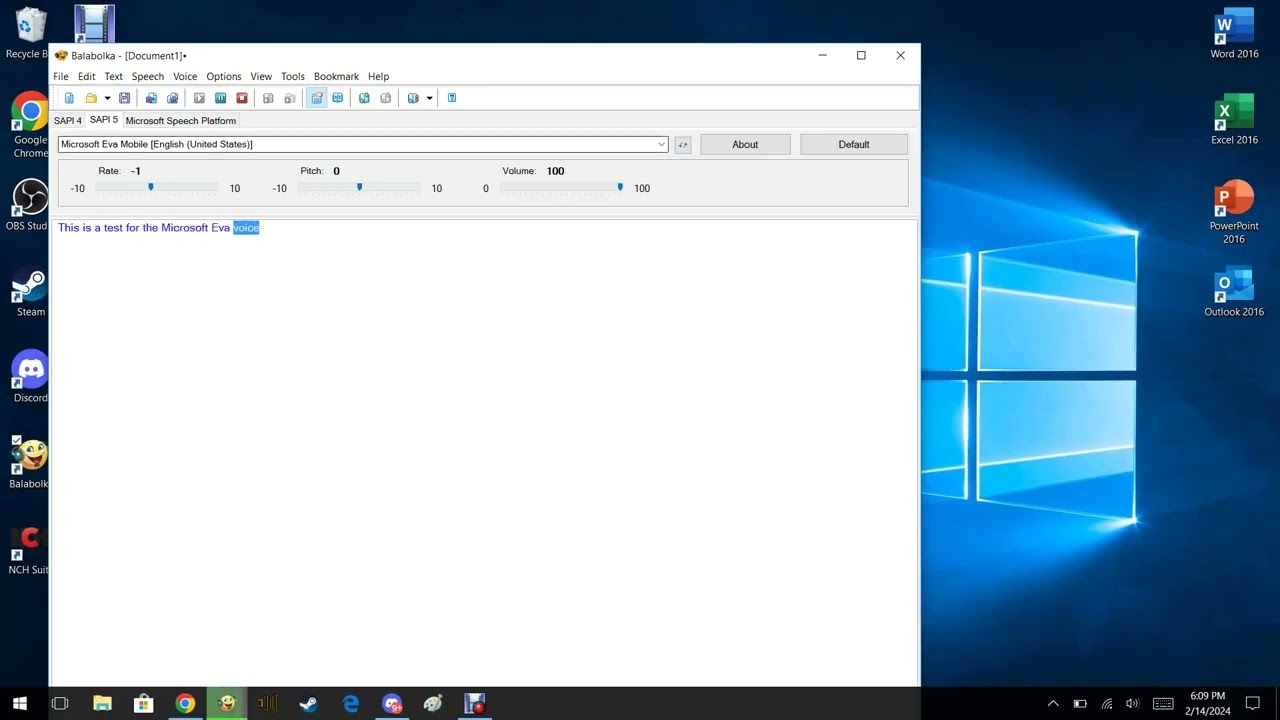The height and width of the screenshot is (720, 1280).
Task: Click the Pitch slider handle
Action: [359, 187]
